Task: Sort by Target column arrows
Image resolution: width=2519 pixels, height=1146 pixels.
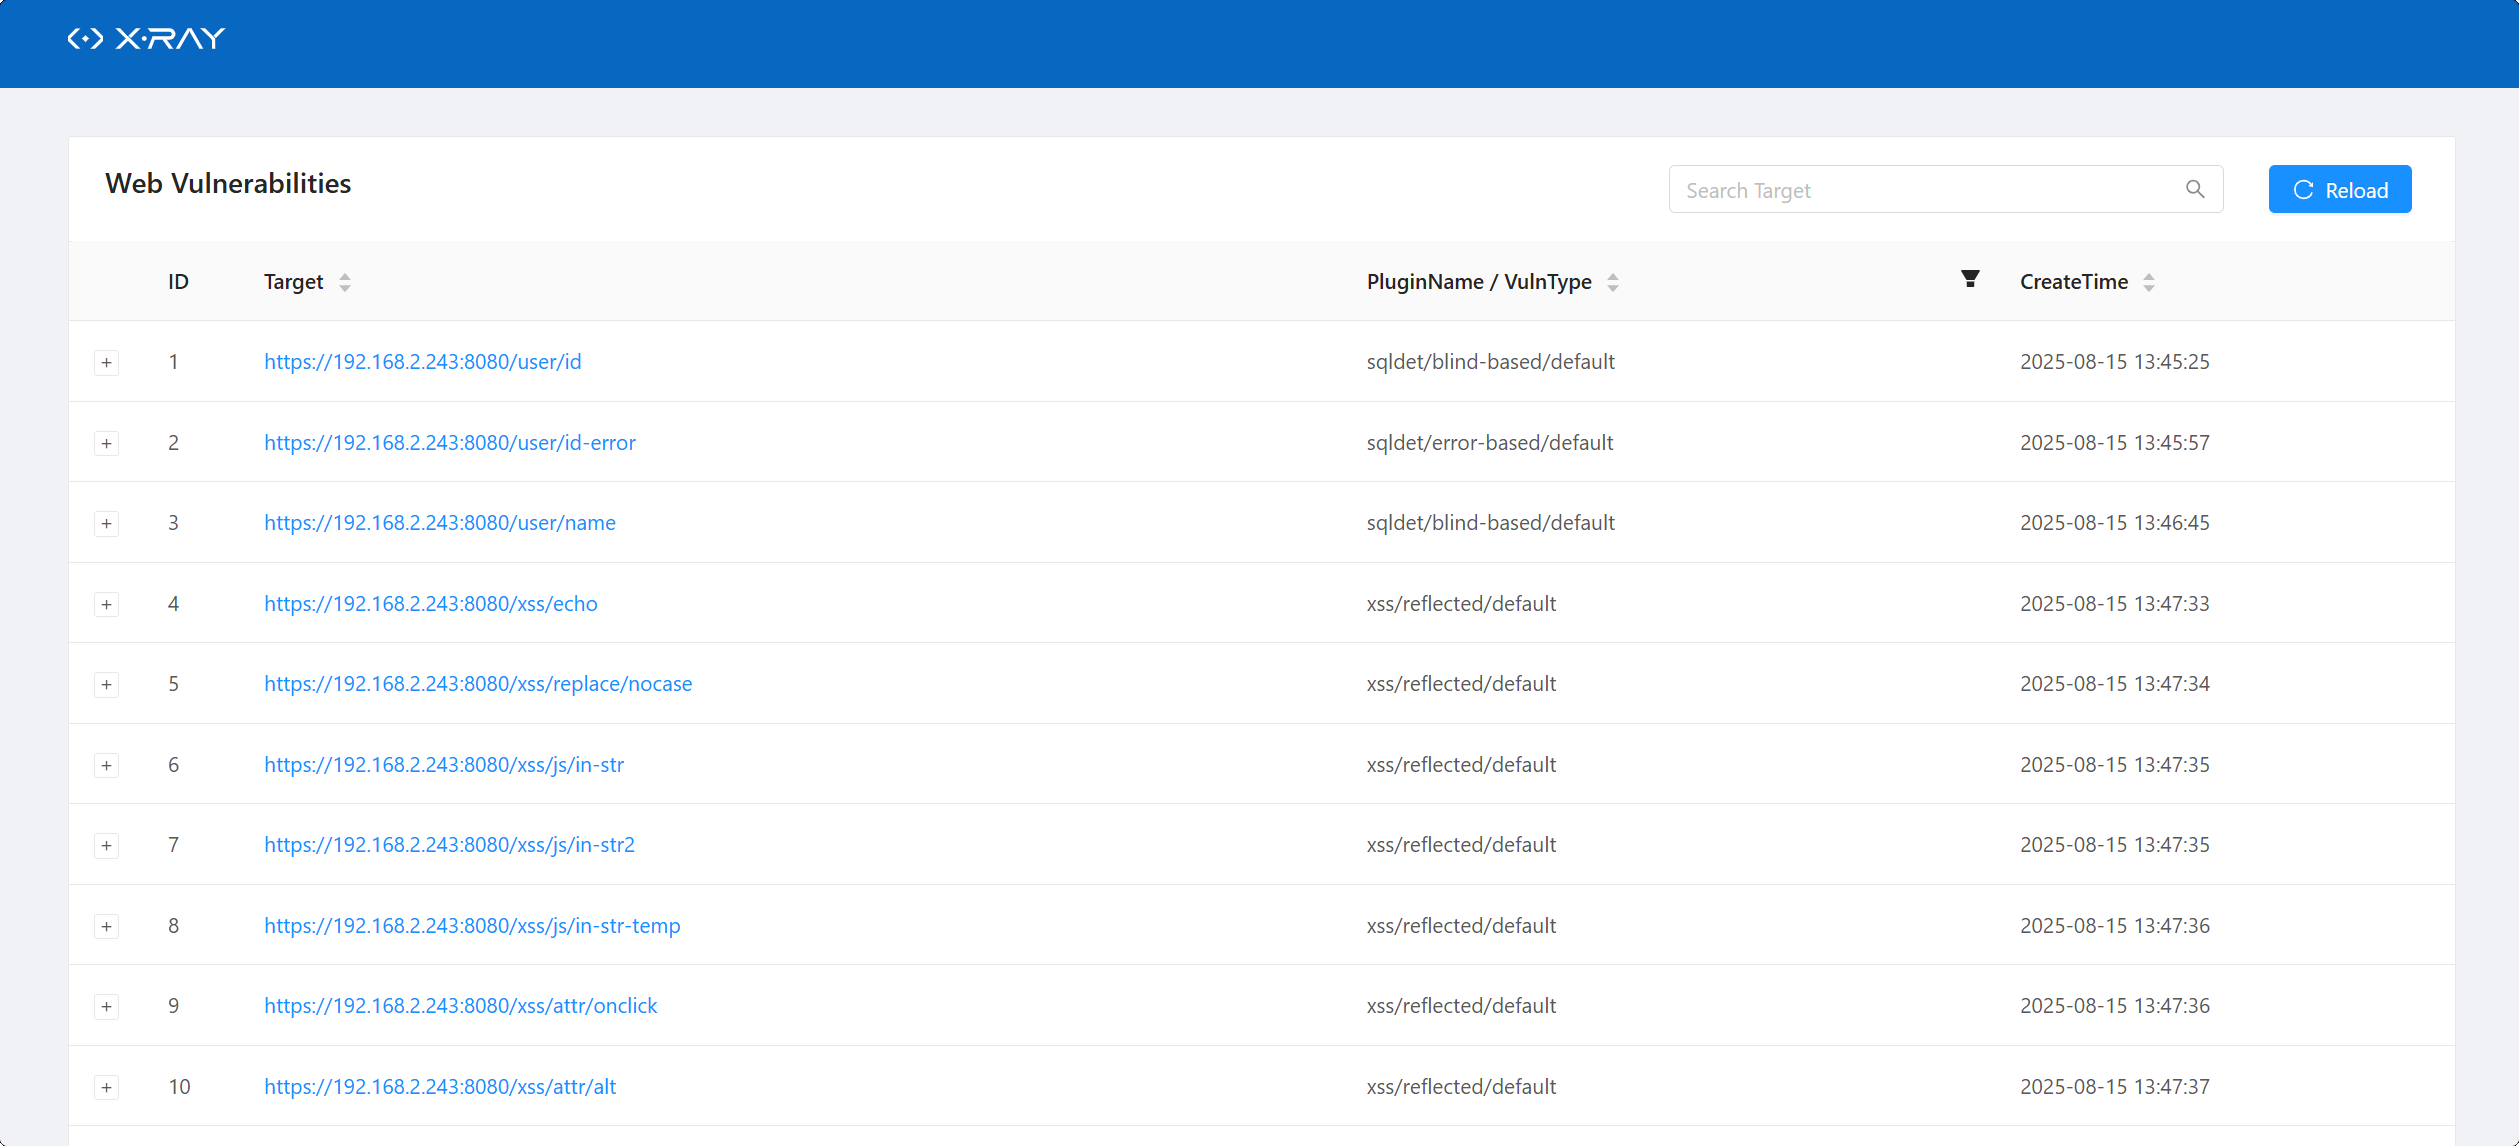Action: tap(345, 283)
